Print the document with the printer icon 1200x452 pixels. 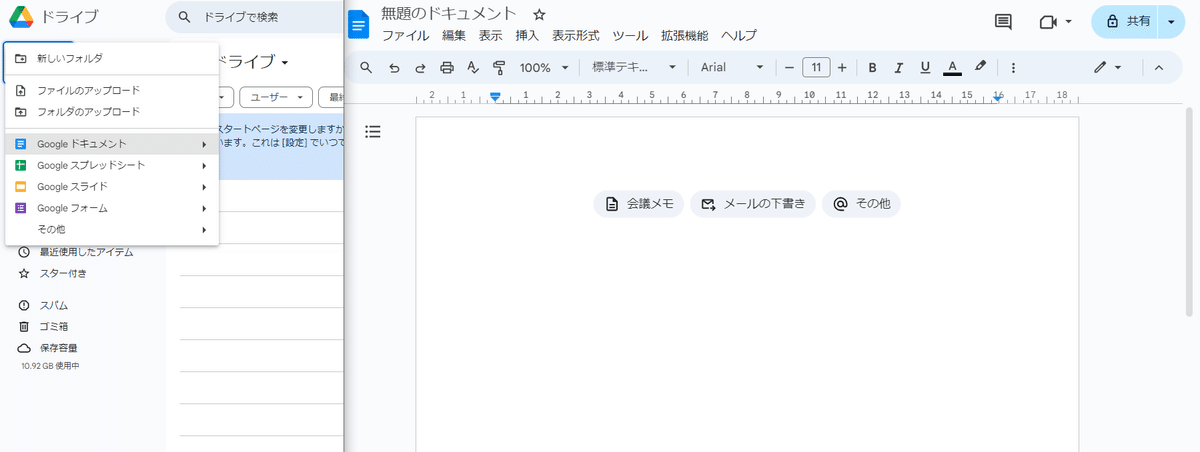(447, 67)
